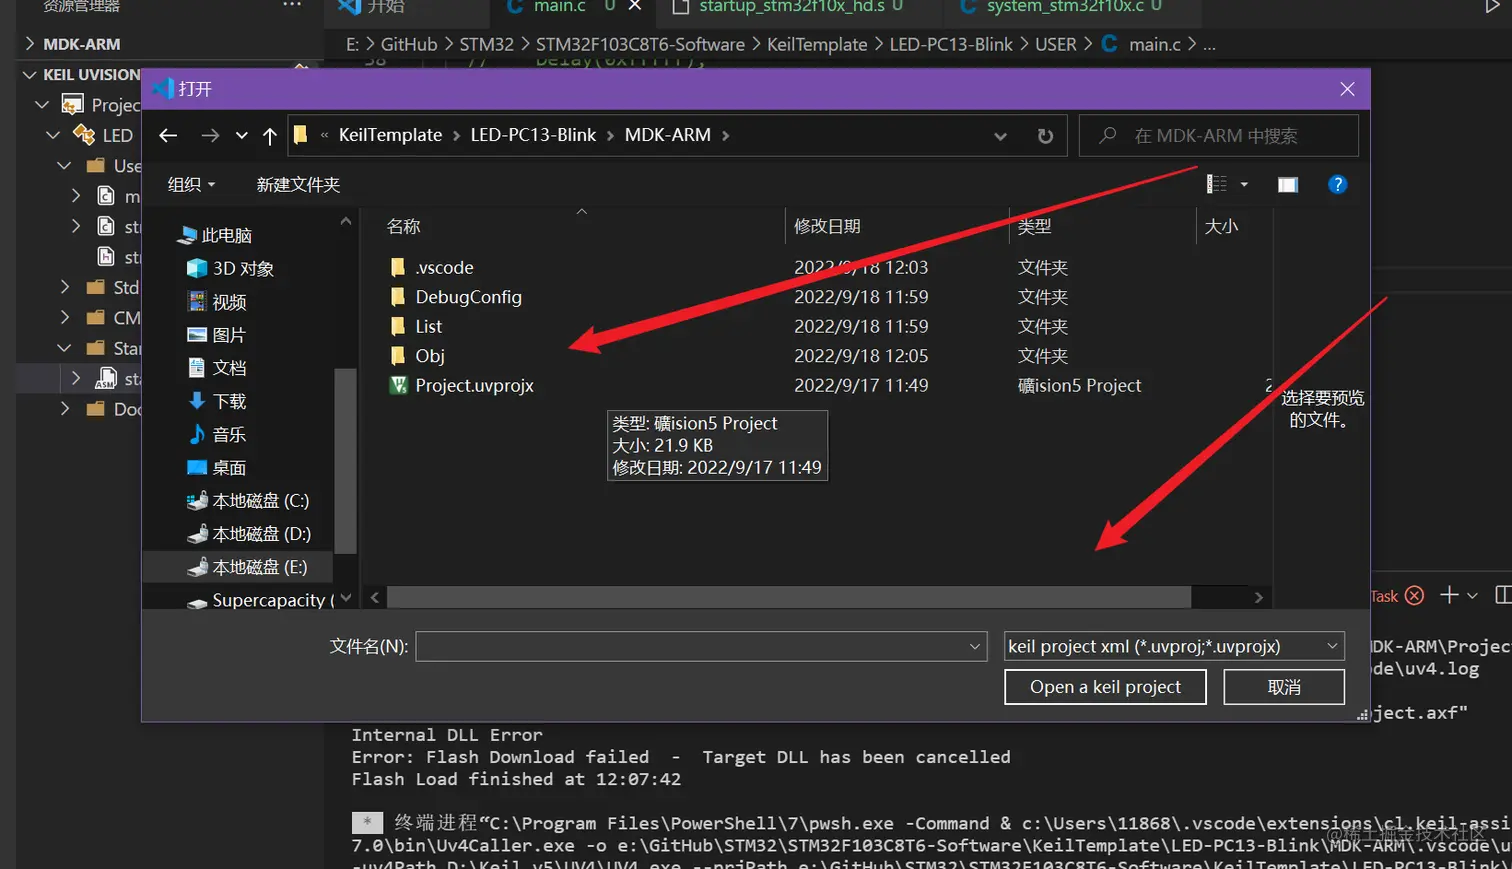Go forward in the open dialog
The width and height of the screenshot is (1512, 869).
coord(210,135)
